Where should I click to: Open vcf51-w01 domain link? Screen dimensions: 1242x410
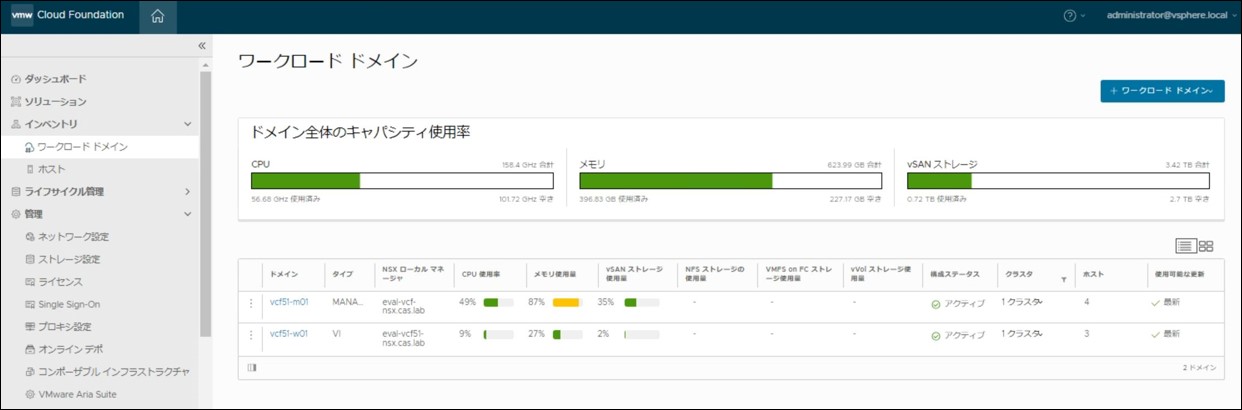click(289, 332)
